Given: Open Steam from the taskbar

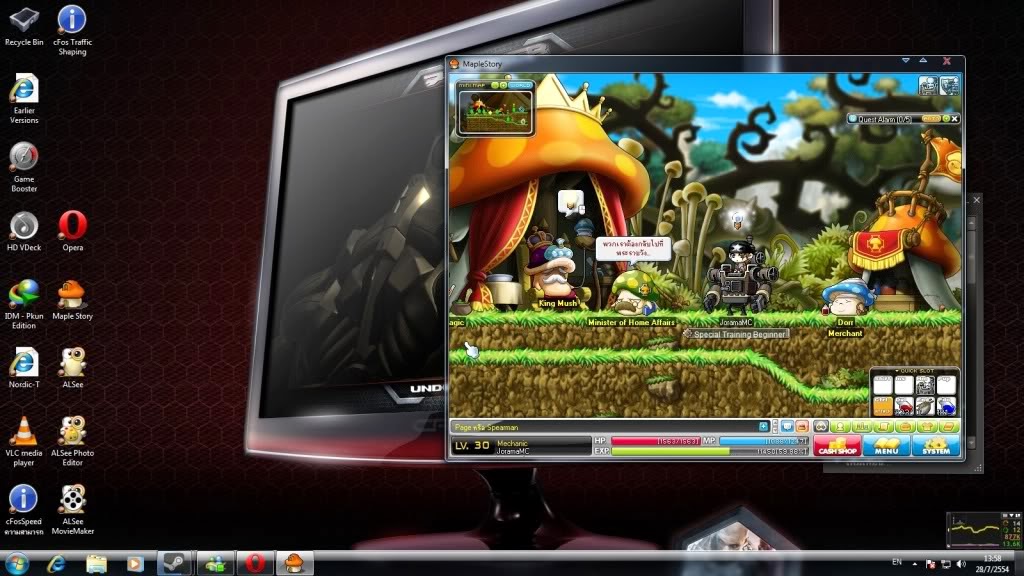Looking at the screenshot, I should 174,563.
